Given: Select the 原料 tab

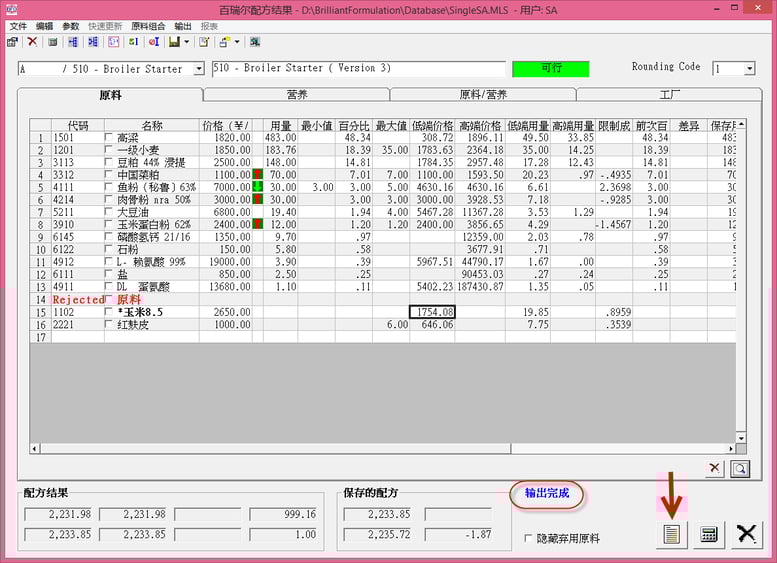Looking at the screenshot, I should pos(110,95).
